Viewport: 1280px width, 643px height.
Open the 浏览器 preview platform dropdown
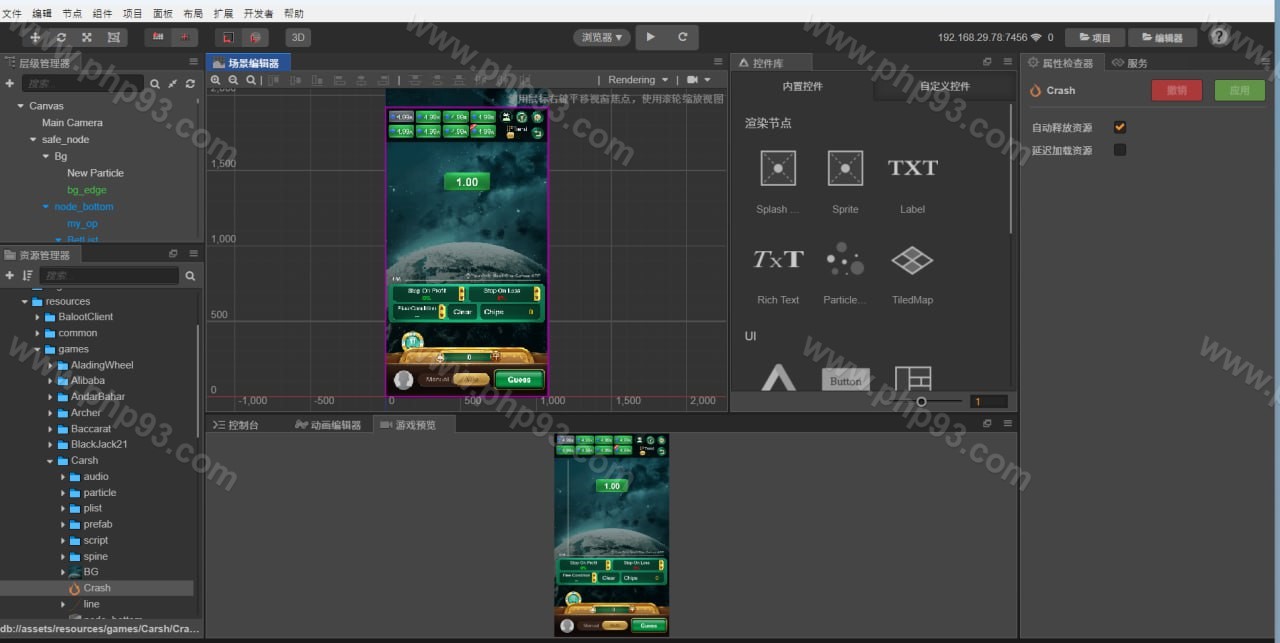[601, 37]
